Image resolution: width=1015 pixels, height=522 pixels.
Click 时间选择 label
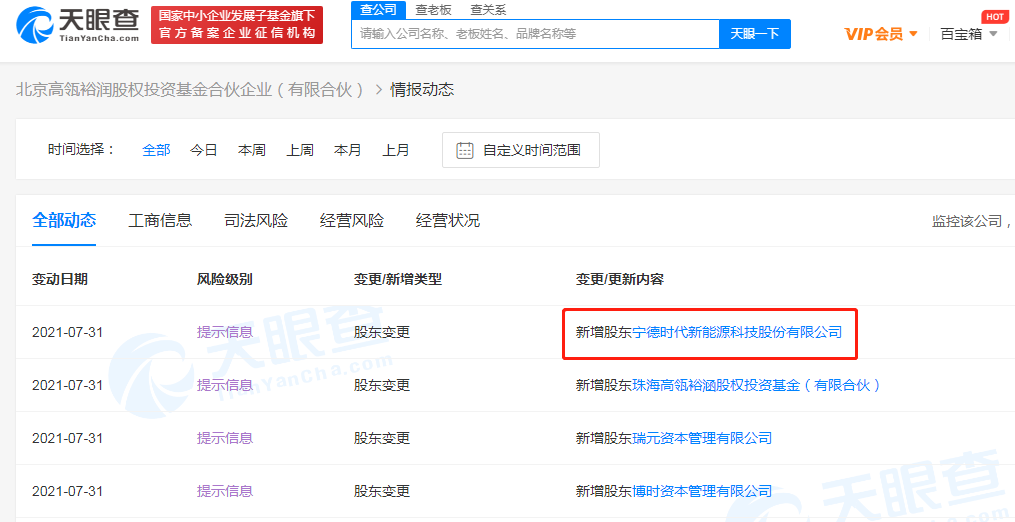pyautogui.click(x=81, y=150)
